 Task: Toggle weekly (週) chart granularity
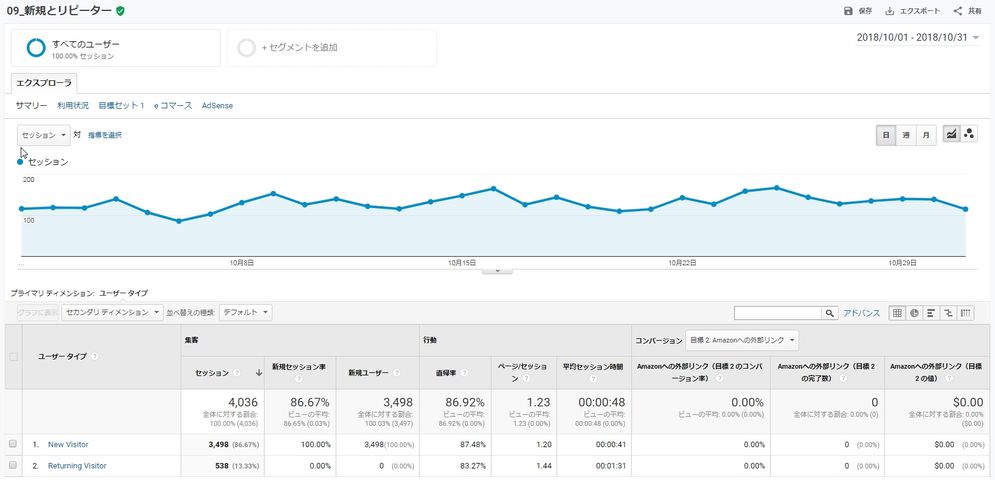tap(906, 135)
